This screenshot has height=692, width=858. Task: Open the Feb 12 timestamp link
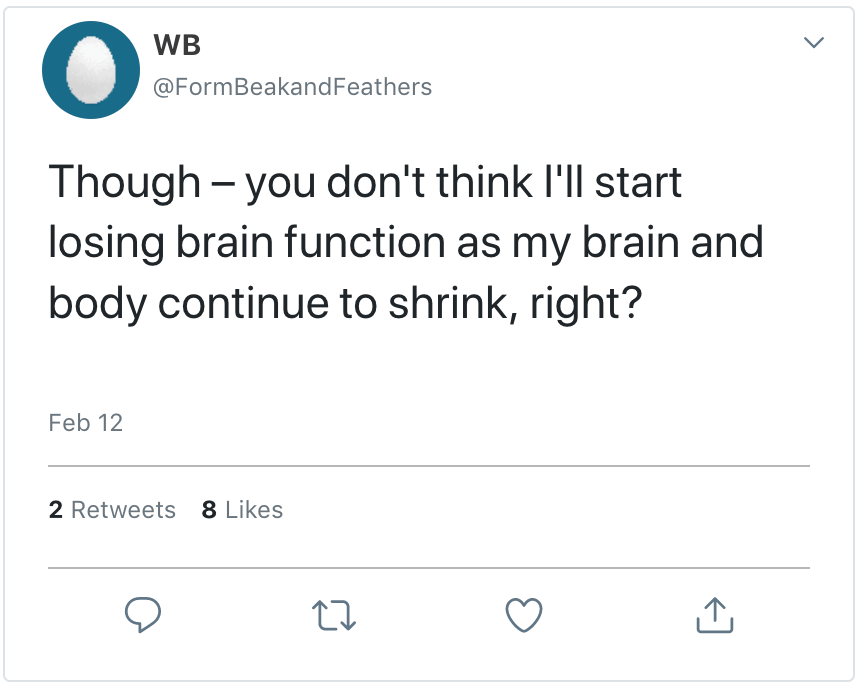coord(85,423)
